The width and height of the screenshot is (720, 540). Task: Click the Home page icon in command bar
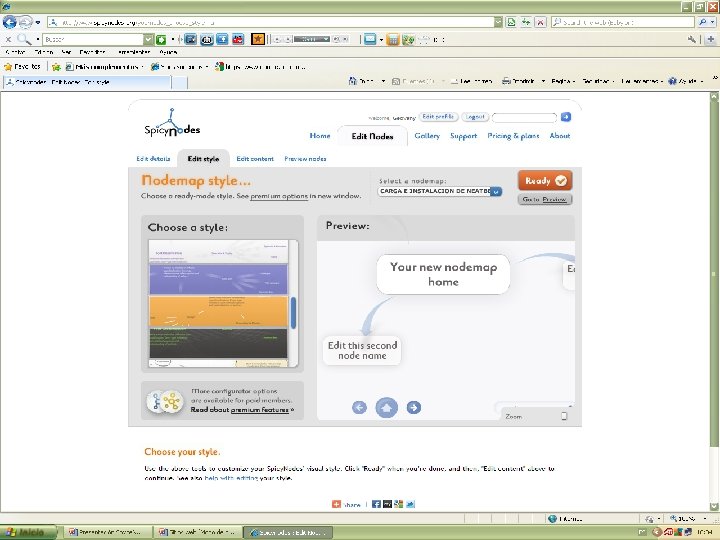(353, 81)
